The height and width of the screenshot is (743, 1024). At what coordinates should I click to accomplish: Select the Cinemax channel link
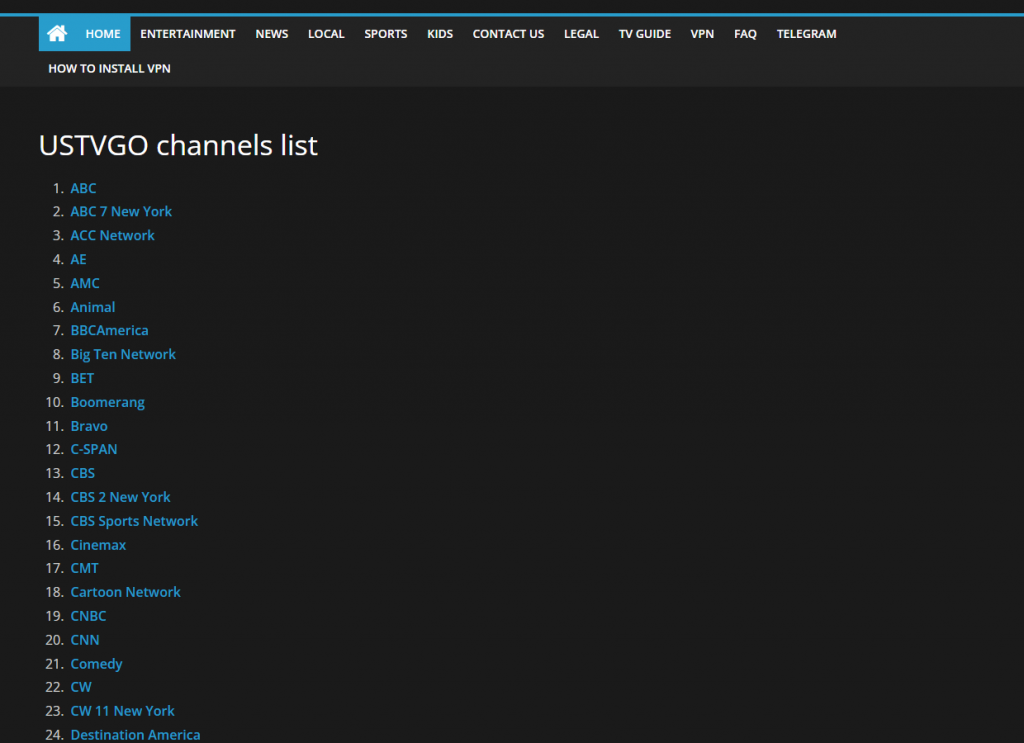[x=98, y=545]
